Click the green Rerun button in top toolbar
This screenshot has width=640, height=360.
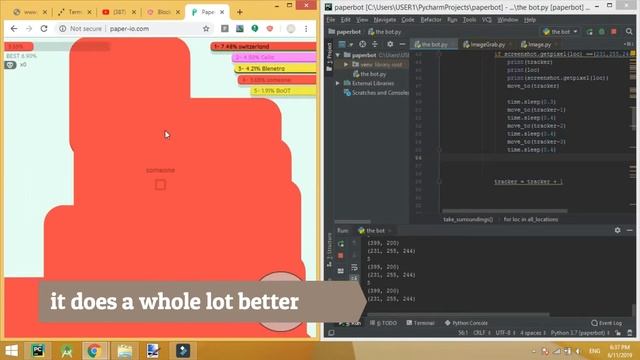tap(589, 31)
